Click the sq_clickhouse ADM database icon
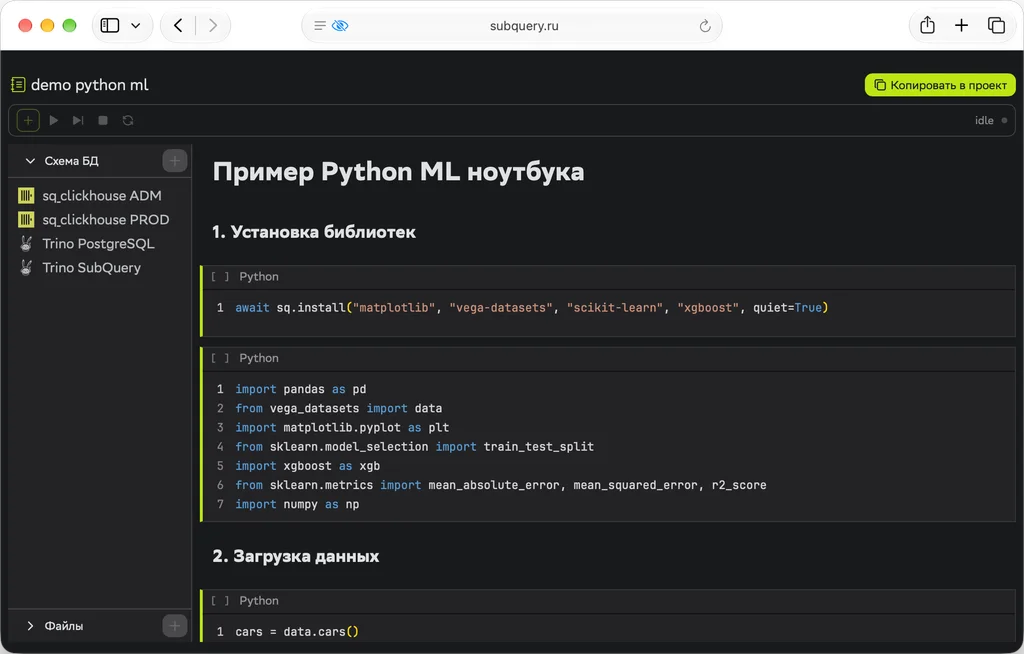The image size is (1024, 654). pos(26,195)
